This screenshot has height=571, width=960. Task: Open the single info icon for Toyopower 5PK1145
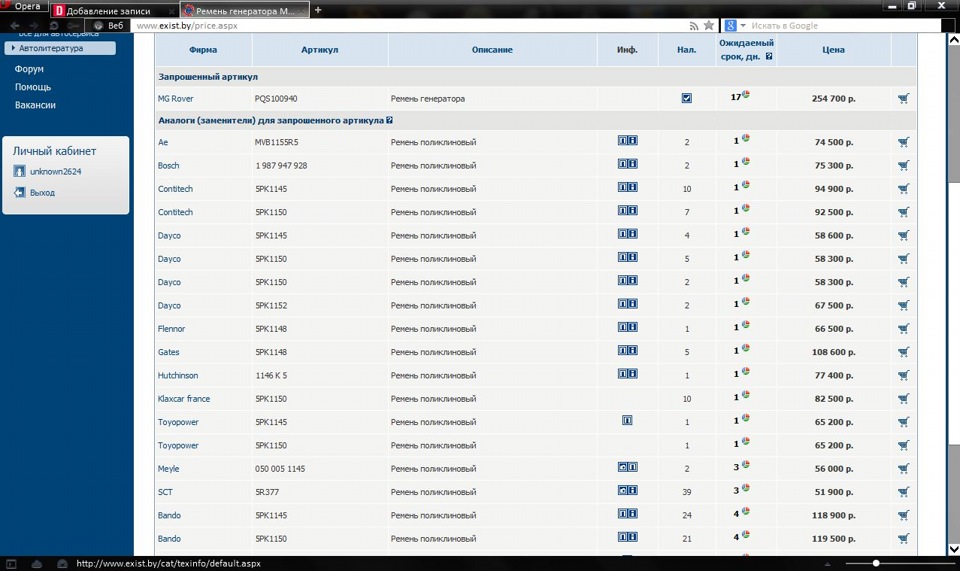[627, 420]
